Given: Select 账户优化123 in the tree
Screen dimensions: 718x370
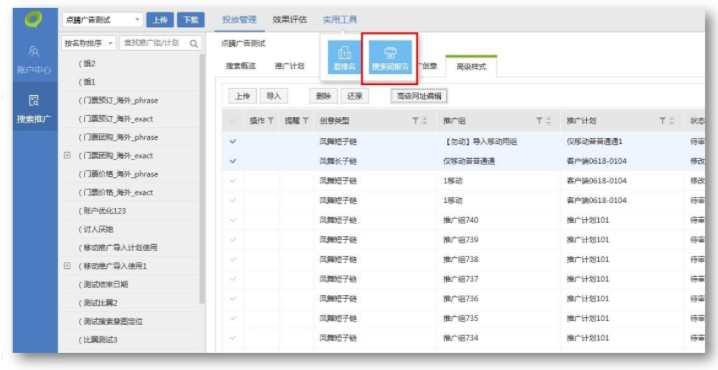Looking at the screenshot, I should click(x=102, y=211).
